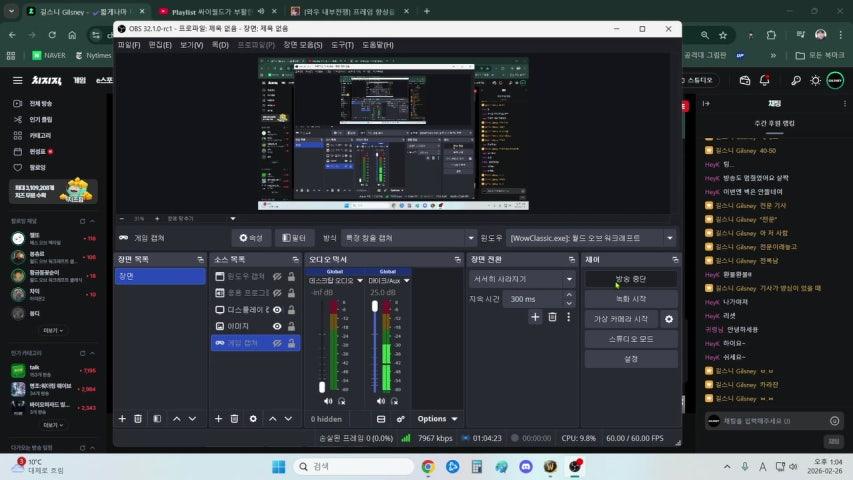Open Discord from the Windows taskbar
The image size is (853, 480).
(x=525, y=466)
